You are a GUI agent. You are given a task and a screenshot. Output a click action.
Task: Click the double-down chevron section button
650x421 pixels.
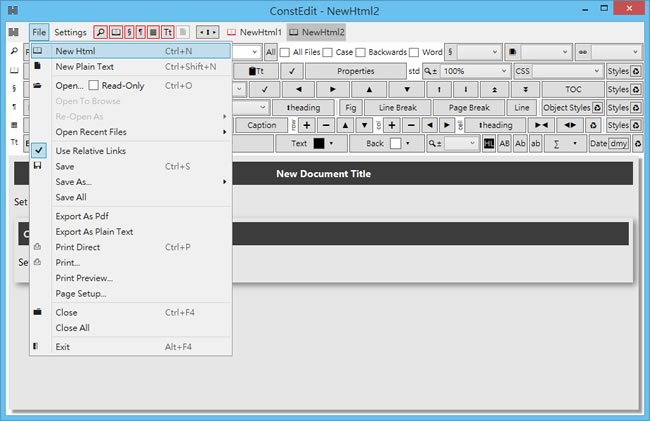[525, 89]
